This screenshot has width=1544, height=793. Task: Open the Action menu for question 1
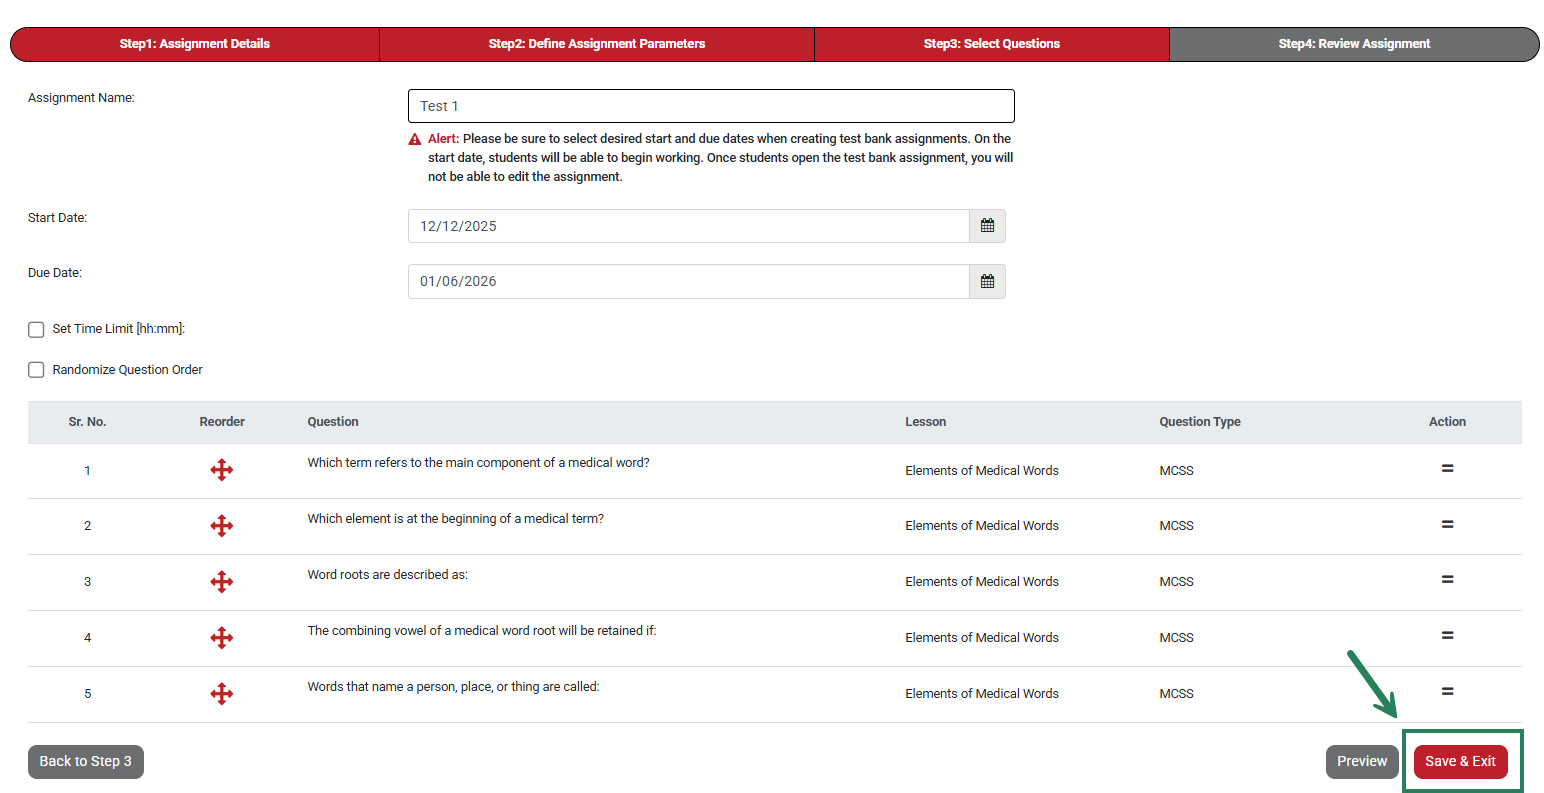[1447, 468]
